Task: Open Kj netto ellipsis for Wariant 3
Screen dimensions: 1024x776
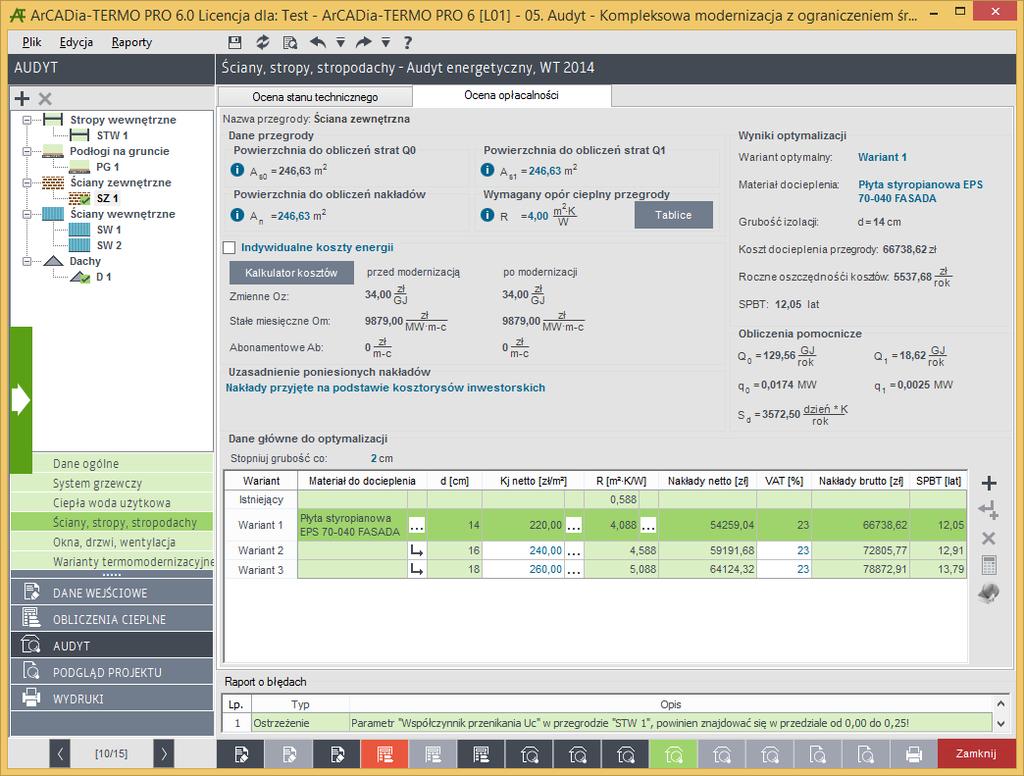Action: [573, 570]
